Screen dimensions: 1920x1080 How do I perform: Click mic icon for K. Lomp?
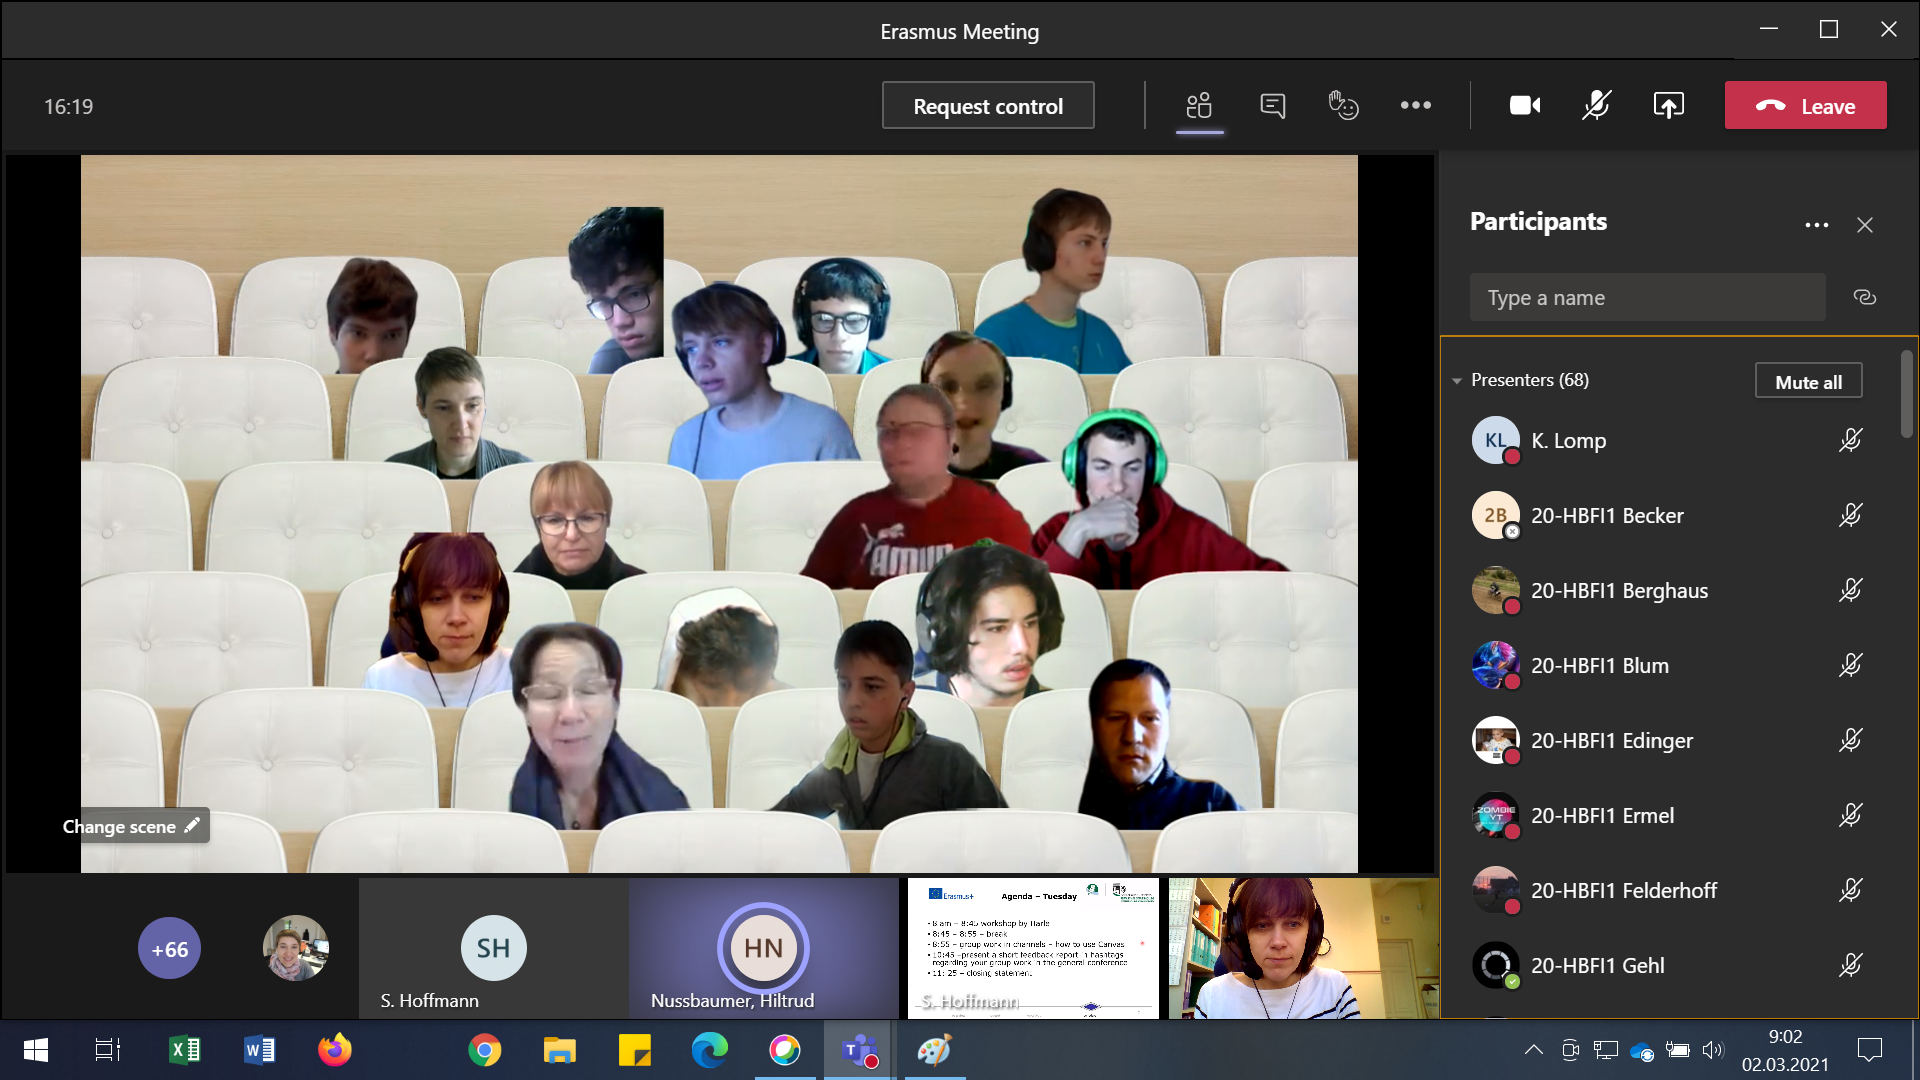(1850, 440)
